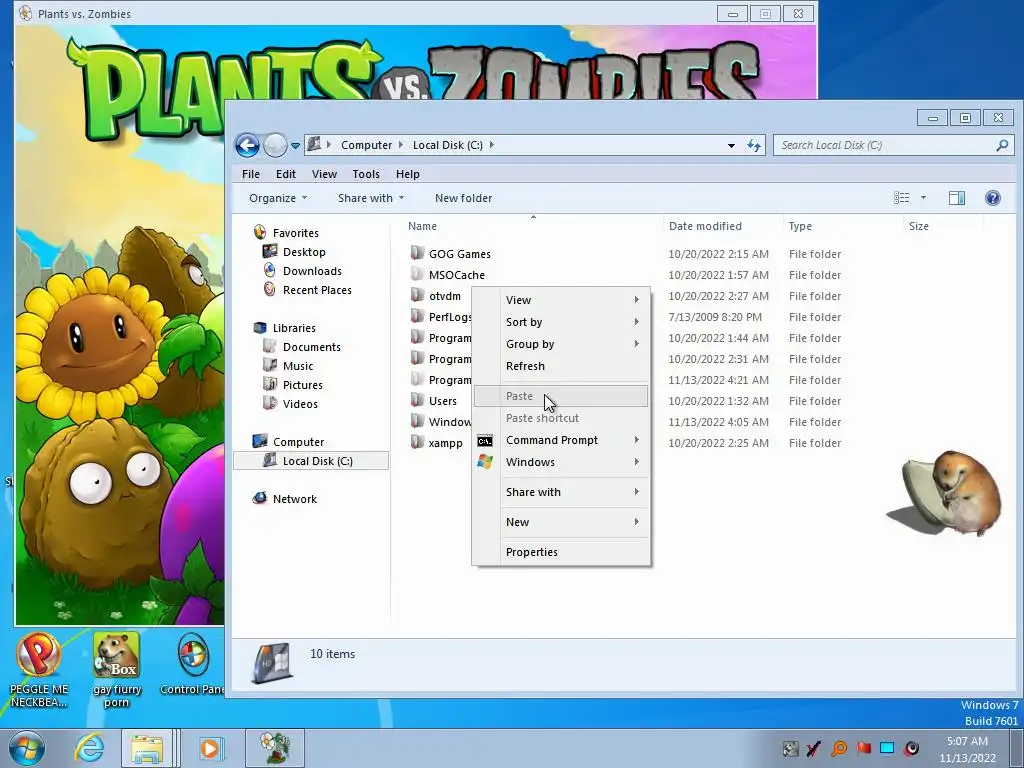Viewport: 1024px width, 768px height.
Task: Click the red flag Action Center tray icon
Action: (x=863, y=748)
